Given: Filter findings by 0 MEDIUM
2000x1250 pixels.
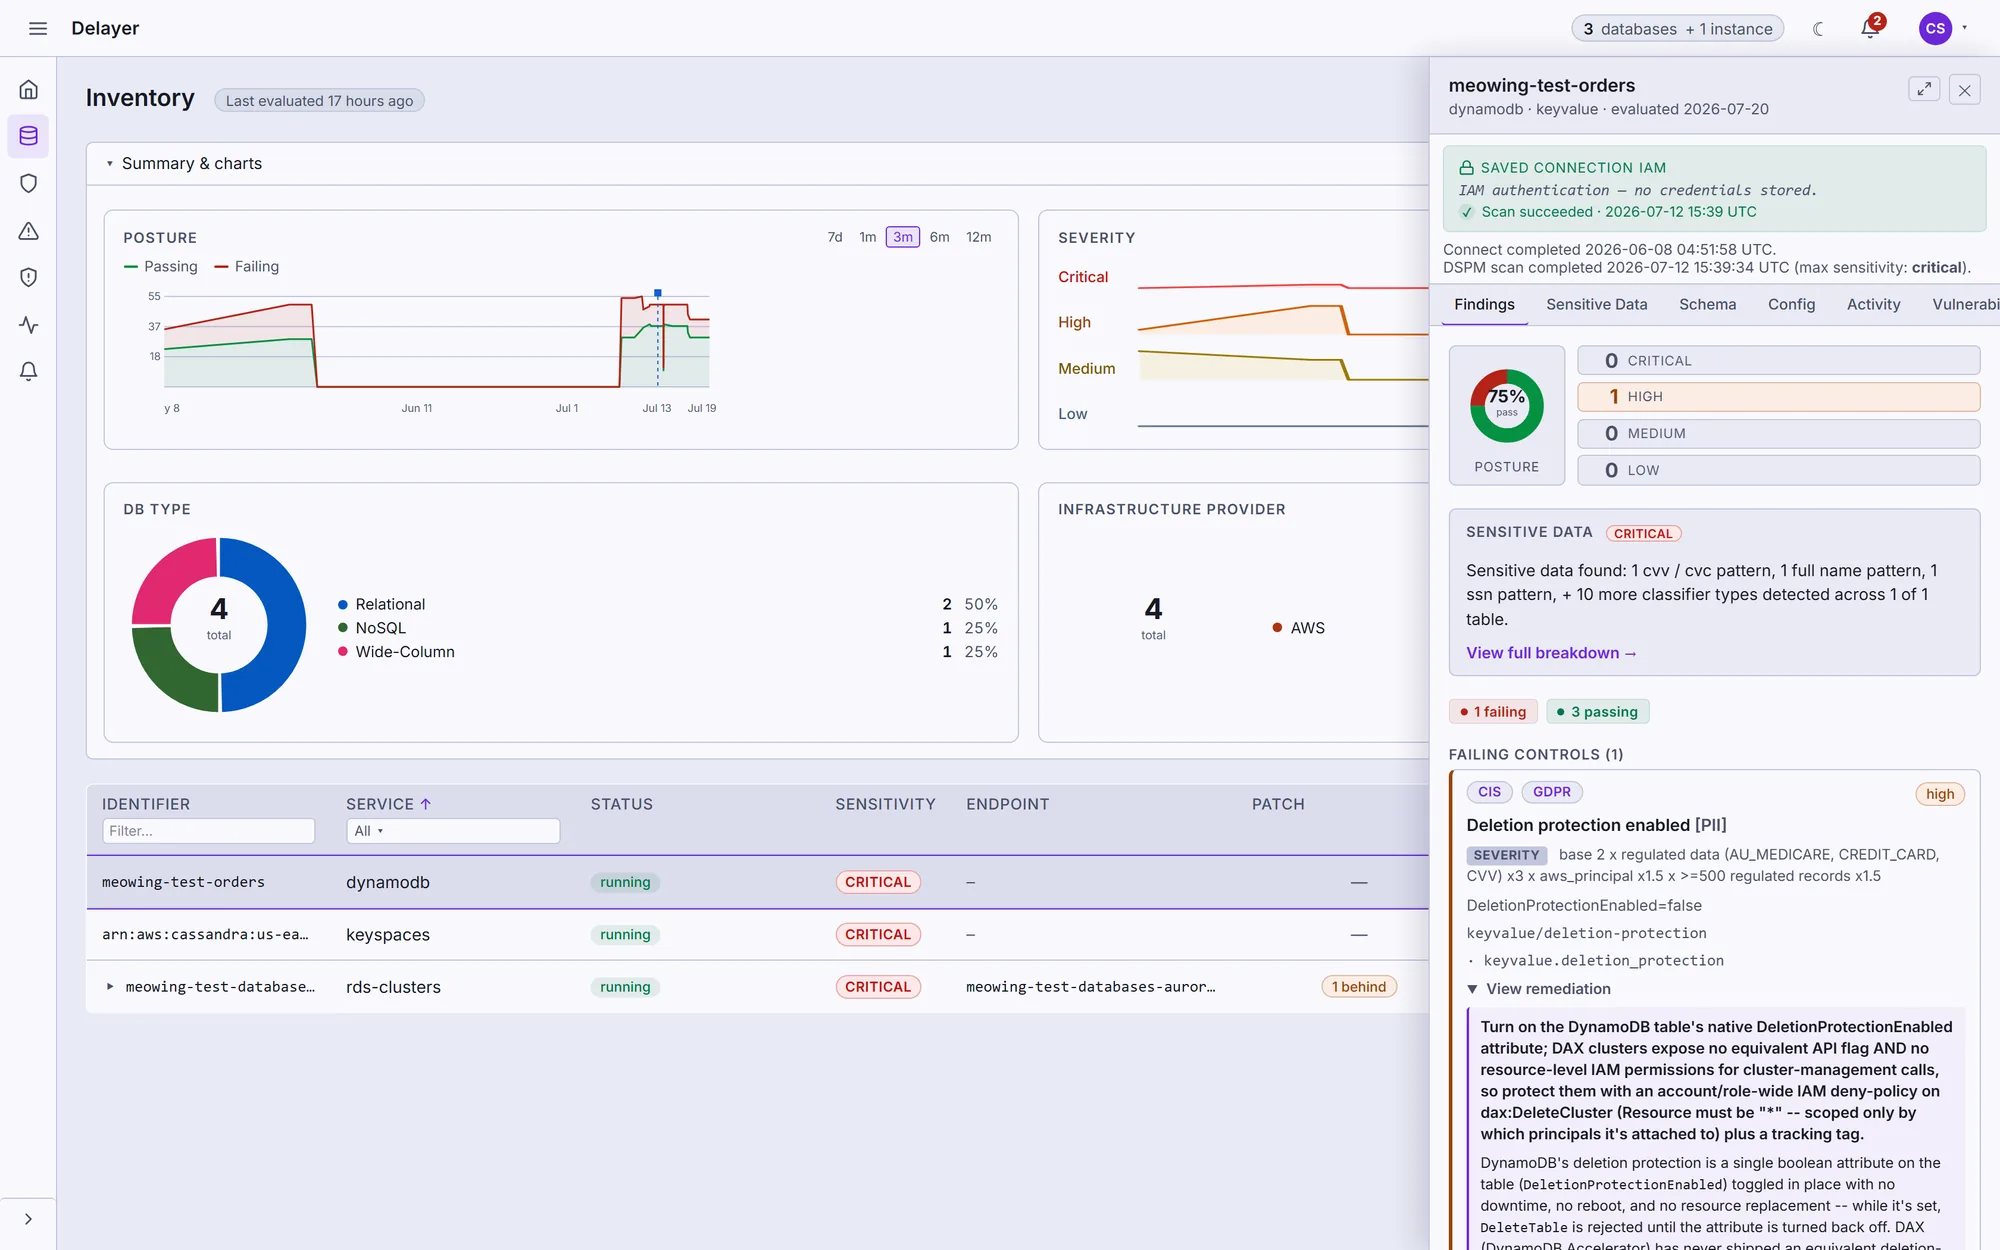Looking at the screenshot, I should 1778,434.
